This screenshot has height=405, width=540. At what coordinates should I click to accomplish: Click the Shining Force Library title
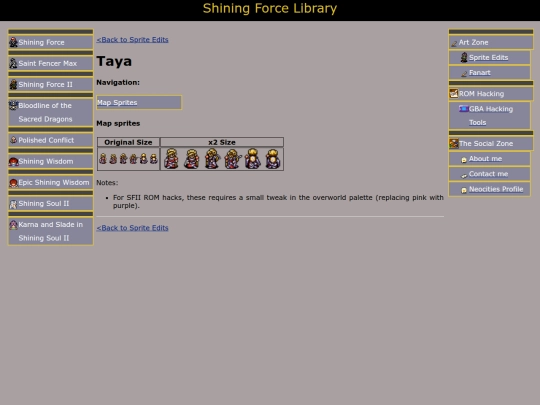point(270,9)
